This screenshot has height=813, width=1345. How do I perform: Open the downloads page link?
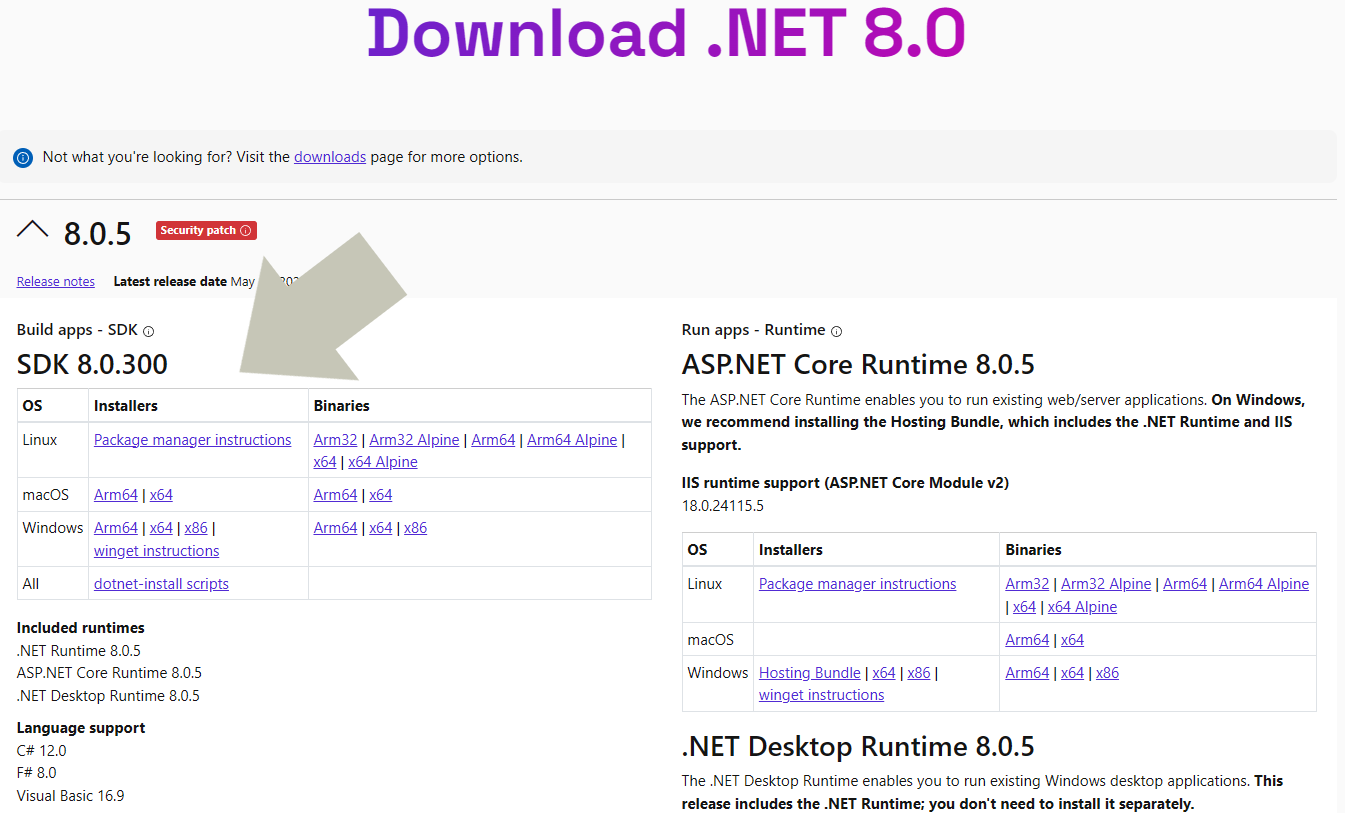pos(330,157)
